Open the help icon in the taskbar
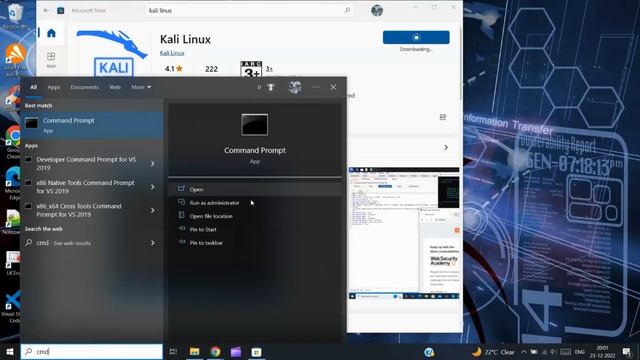 coord(429,352)
